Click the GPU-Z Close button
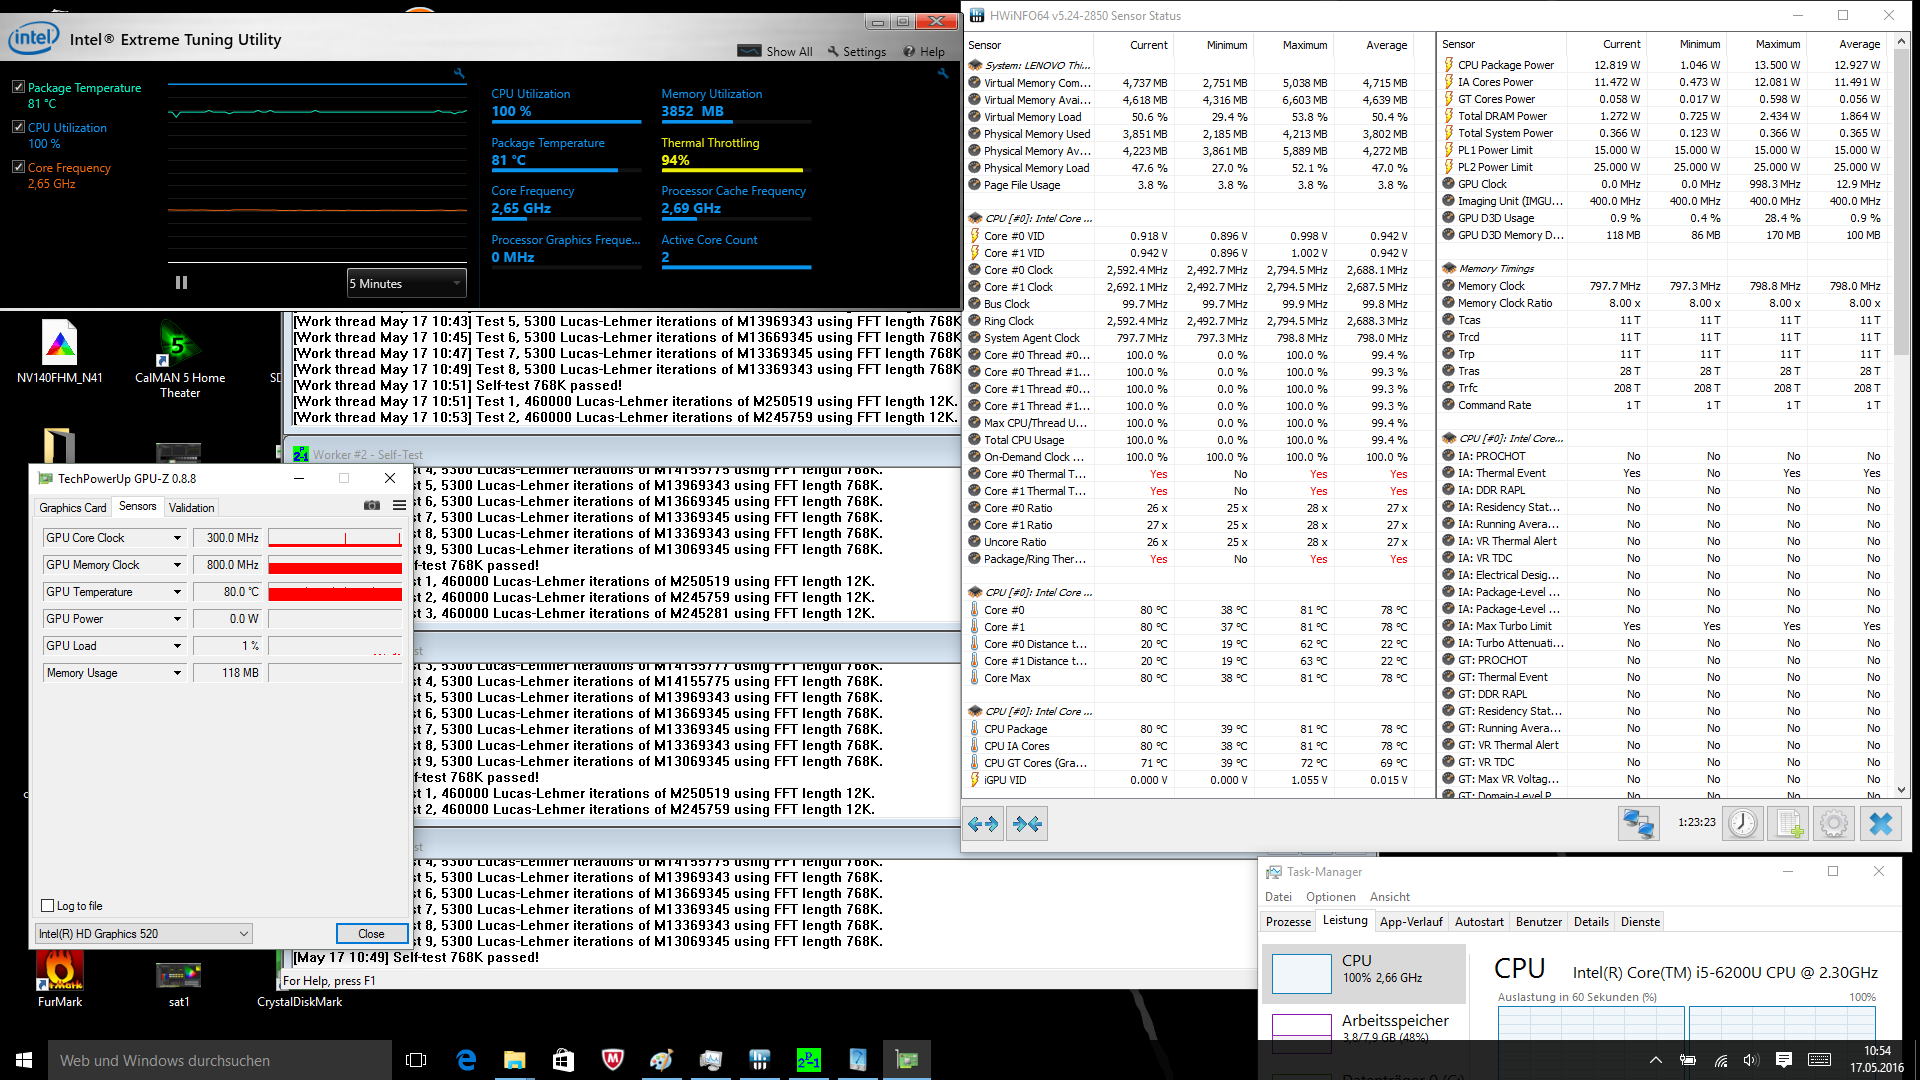Image resolution: width=1920 pixels, height=1080 pixels. 371,934
